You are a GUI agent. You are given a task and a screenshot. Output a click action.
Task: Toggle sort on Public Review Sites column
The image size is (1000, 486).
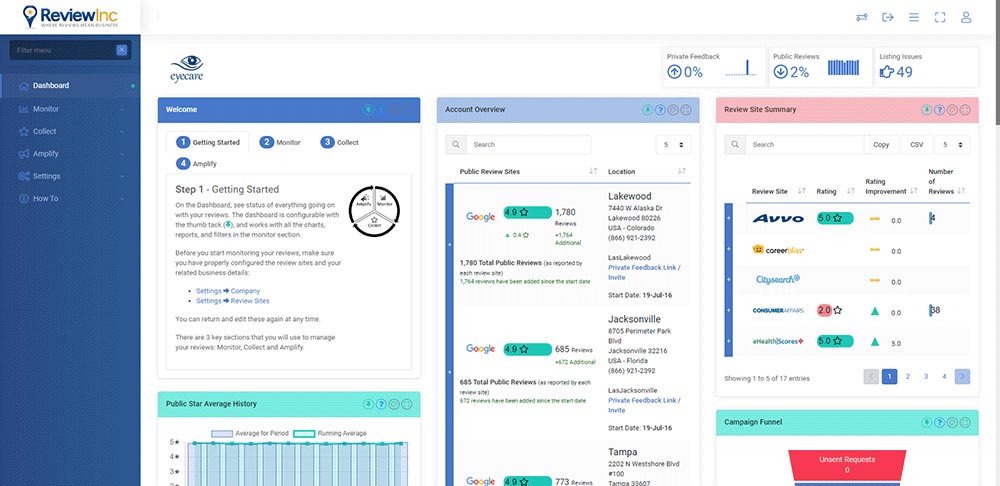tap(593, 171)
